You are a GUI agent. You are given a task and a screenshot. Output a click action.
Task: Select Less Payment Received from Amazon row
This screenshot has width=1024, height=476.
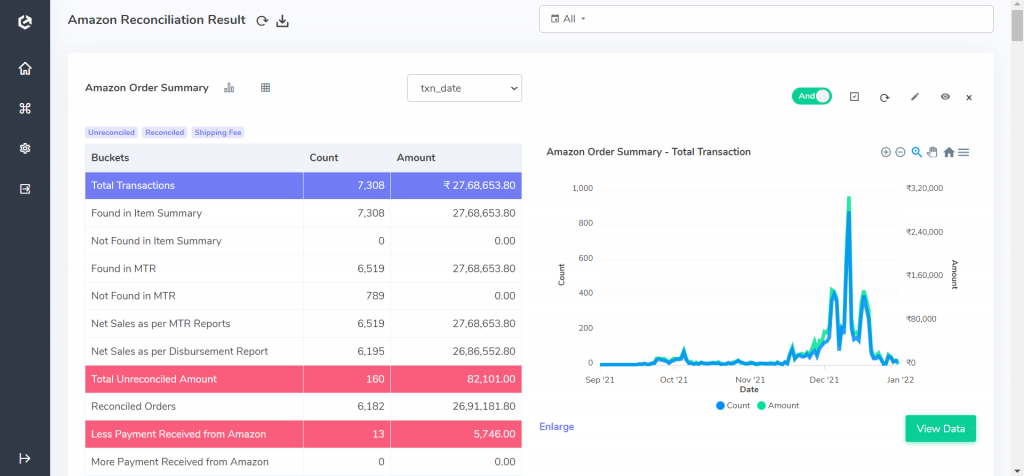pos(303,434)
